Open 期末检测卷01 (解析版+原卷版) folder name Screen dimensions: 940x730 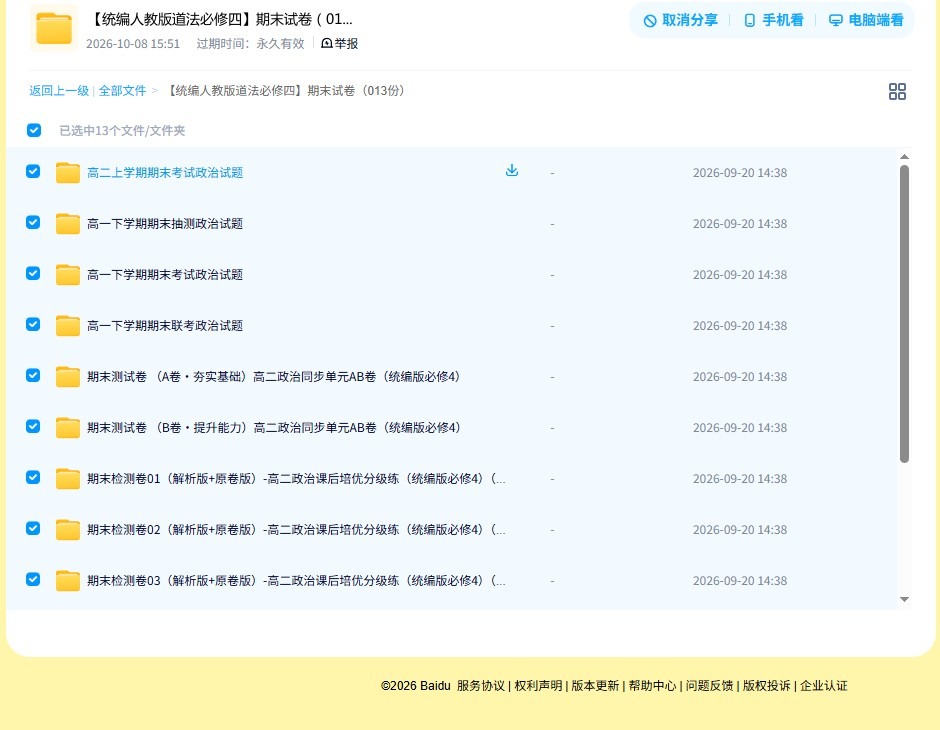click(x=296, y=478)
